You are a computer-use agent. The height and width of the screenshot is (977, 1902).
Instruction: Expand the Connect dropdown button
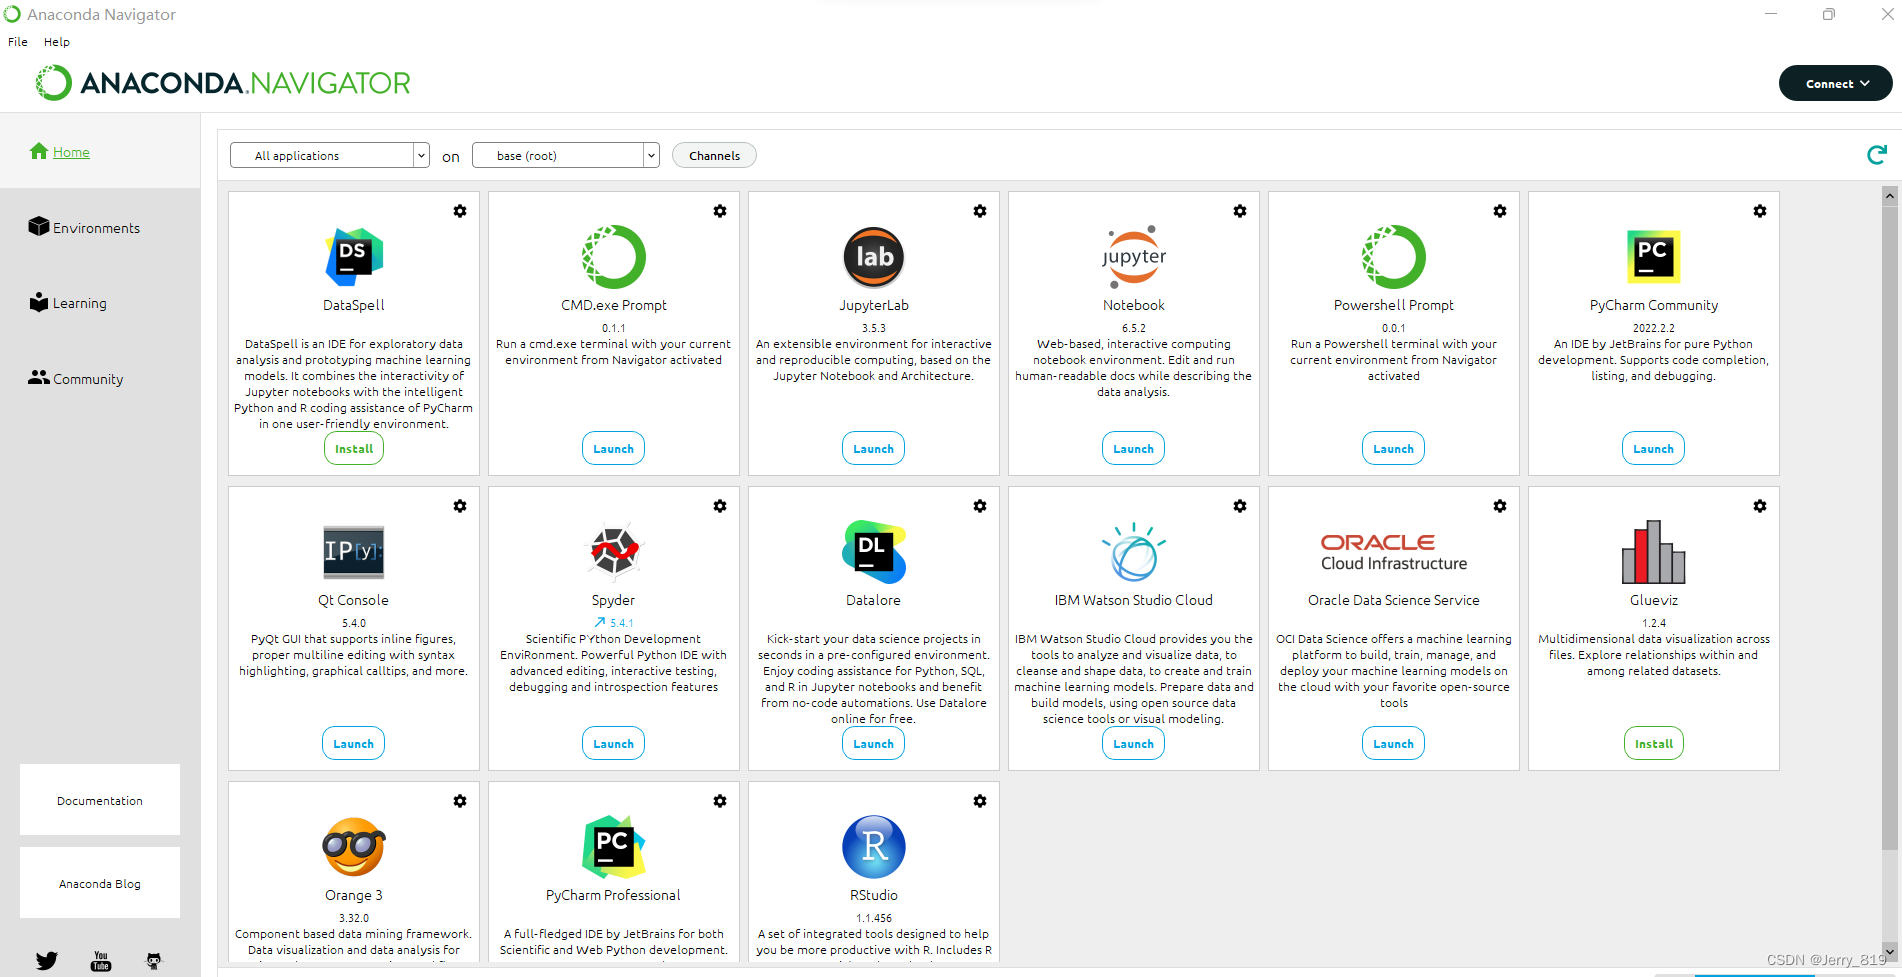(1835, 84)
